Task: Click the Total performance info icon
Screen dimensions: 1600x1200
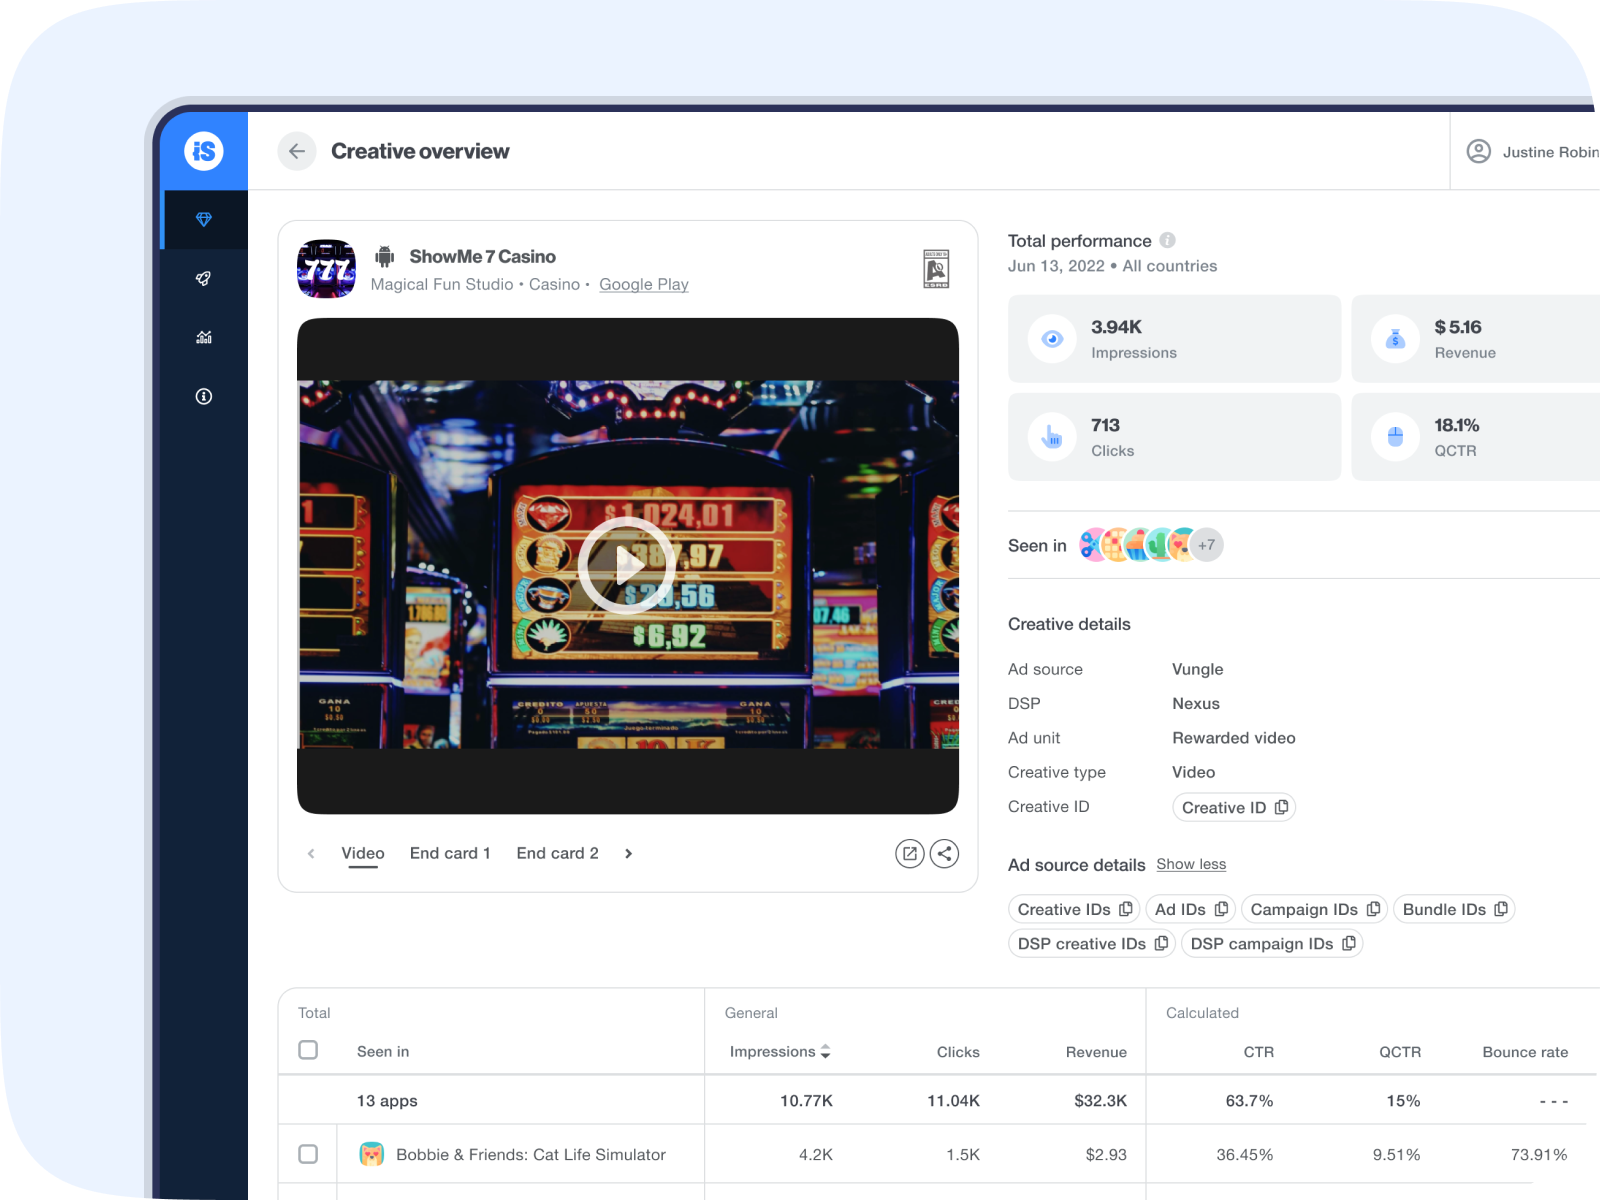Action: (1167, 240)
